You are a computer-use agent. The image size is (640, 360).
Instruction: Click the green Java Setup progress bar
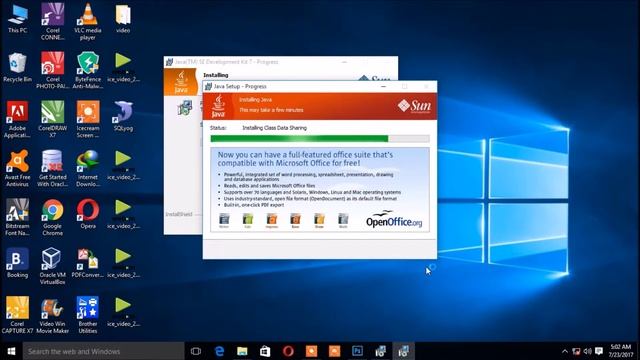pyautogui.click(x=320, y=139)
